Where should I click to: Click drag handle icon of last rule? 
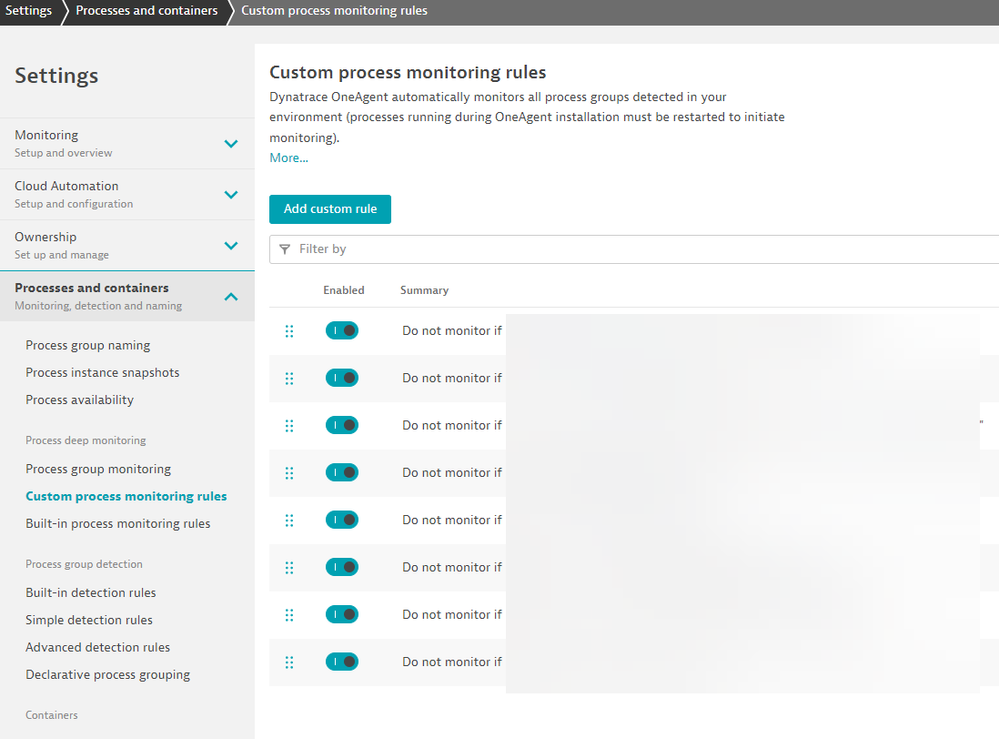tap(289, 662)
